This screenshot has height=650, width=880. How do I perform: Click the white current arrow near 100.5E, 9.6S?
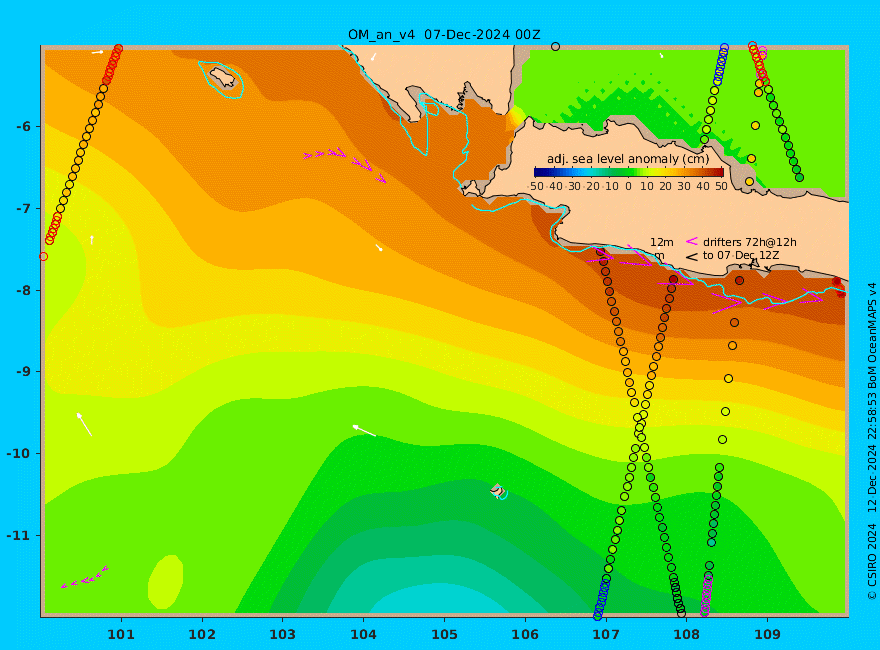[x=84, y=424]
